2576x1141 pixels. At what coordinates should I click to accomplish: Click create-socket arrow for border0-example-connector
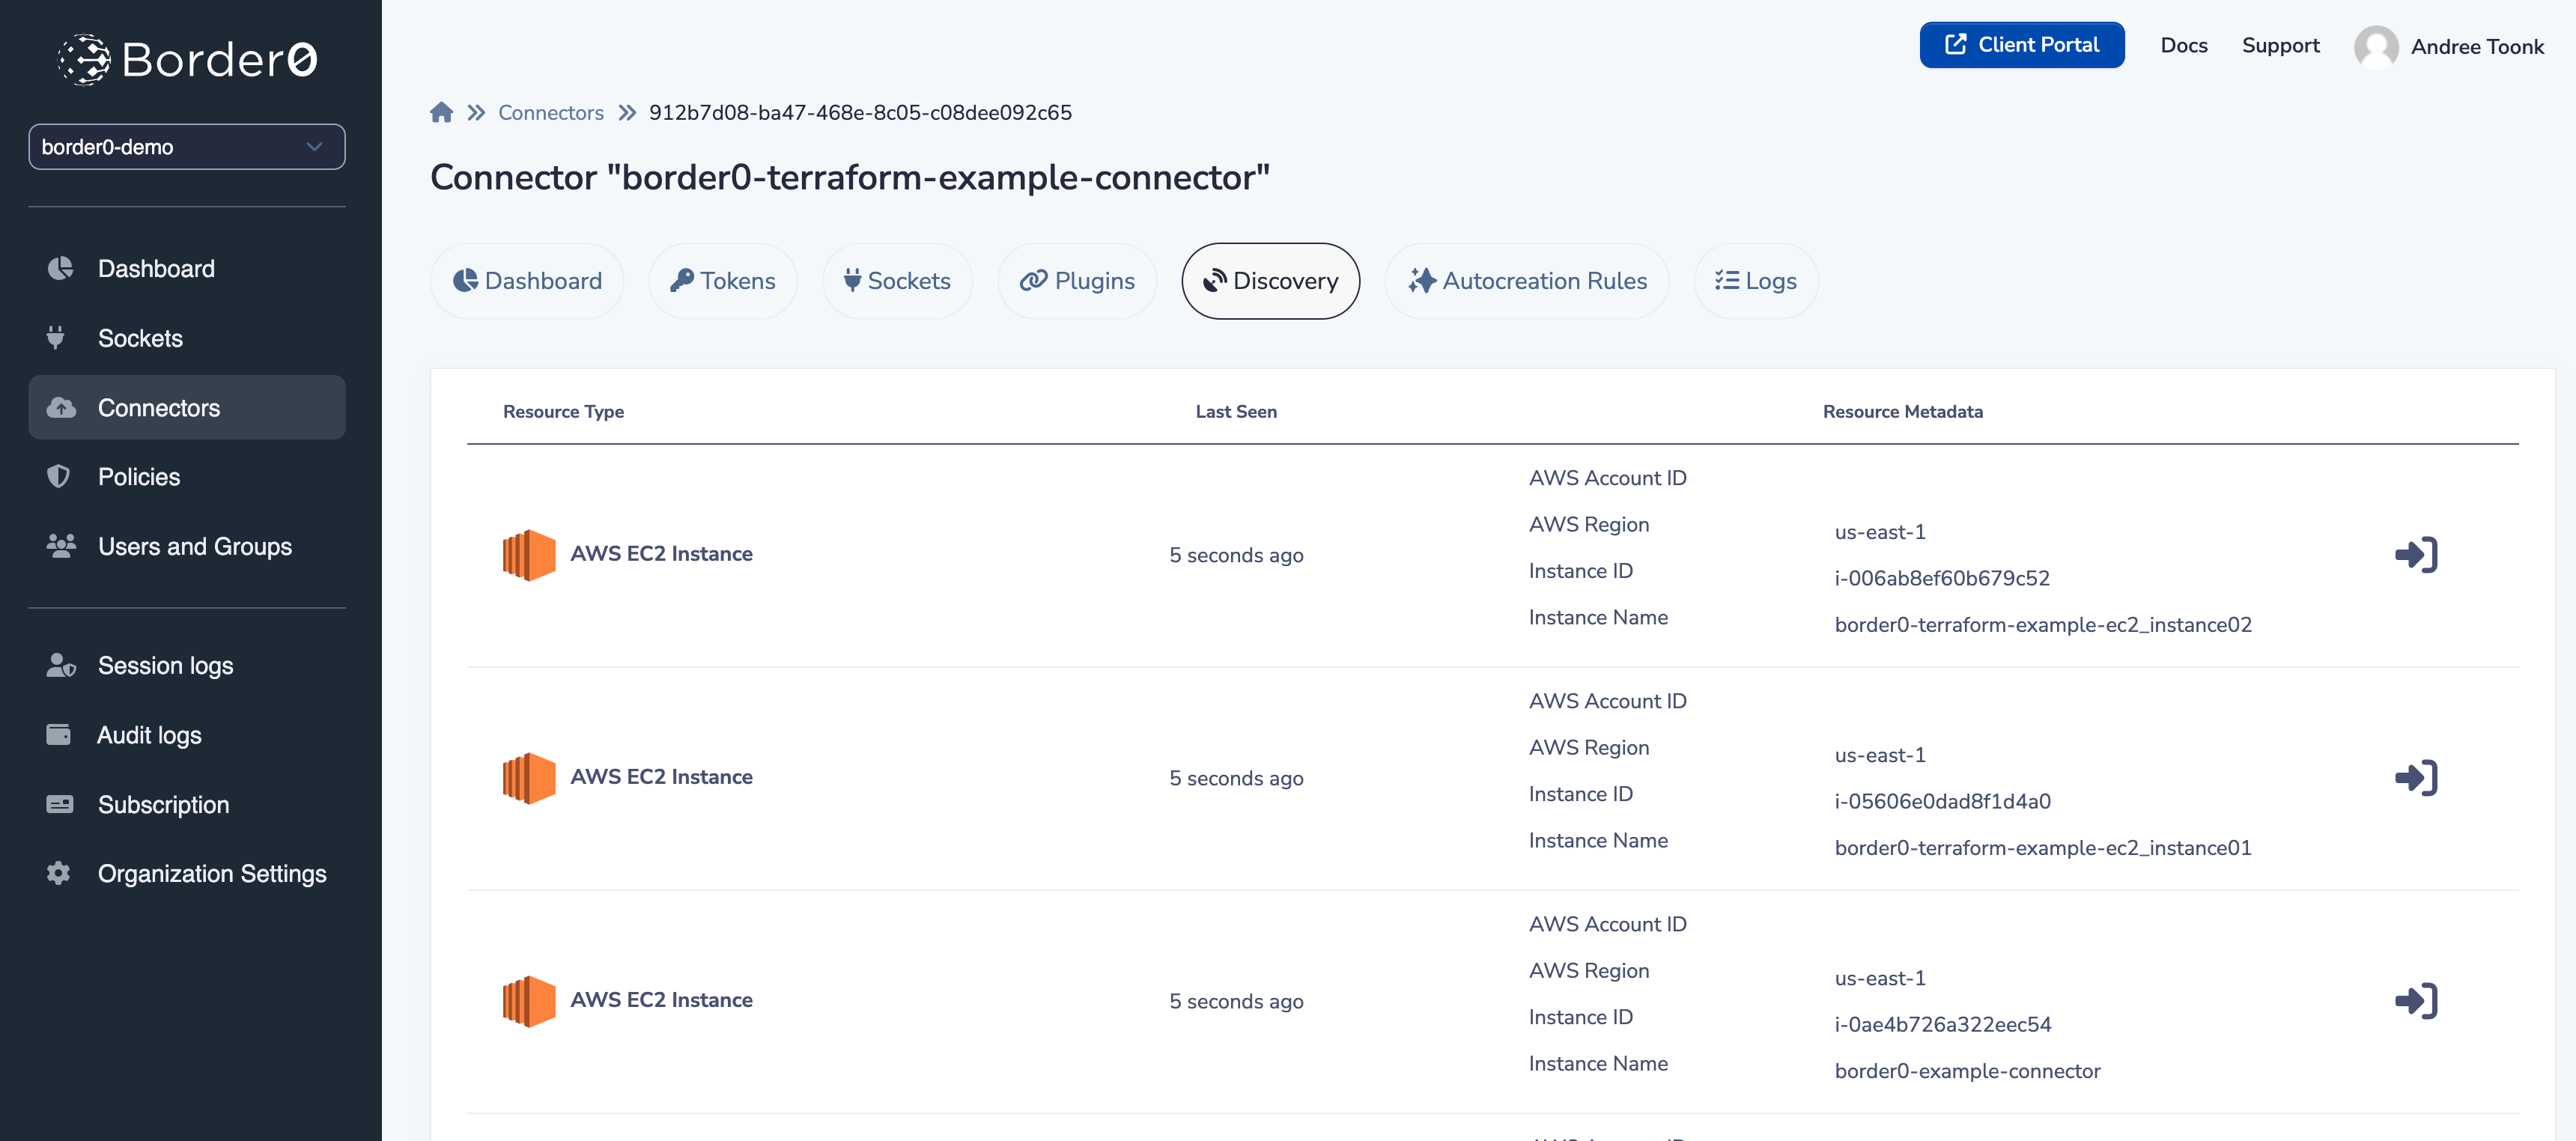point(2416,1001)
